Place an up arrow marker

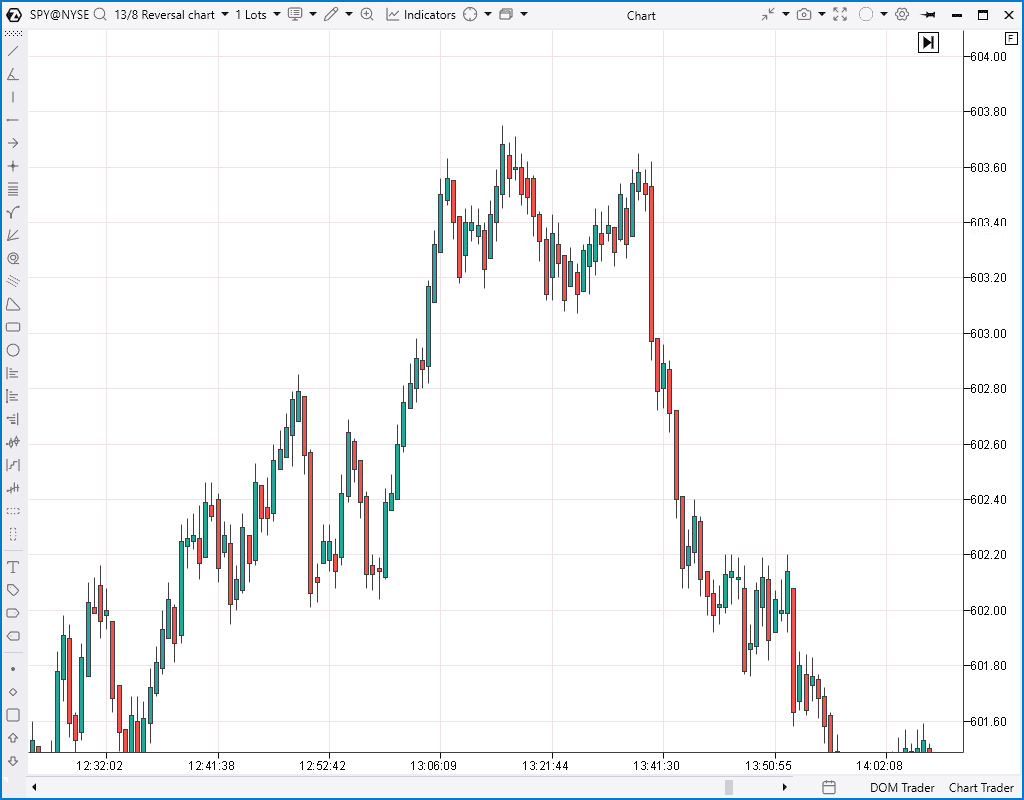[x=13, y=738]
